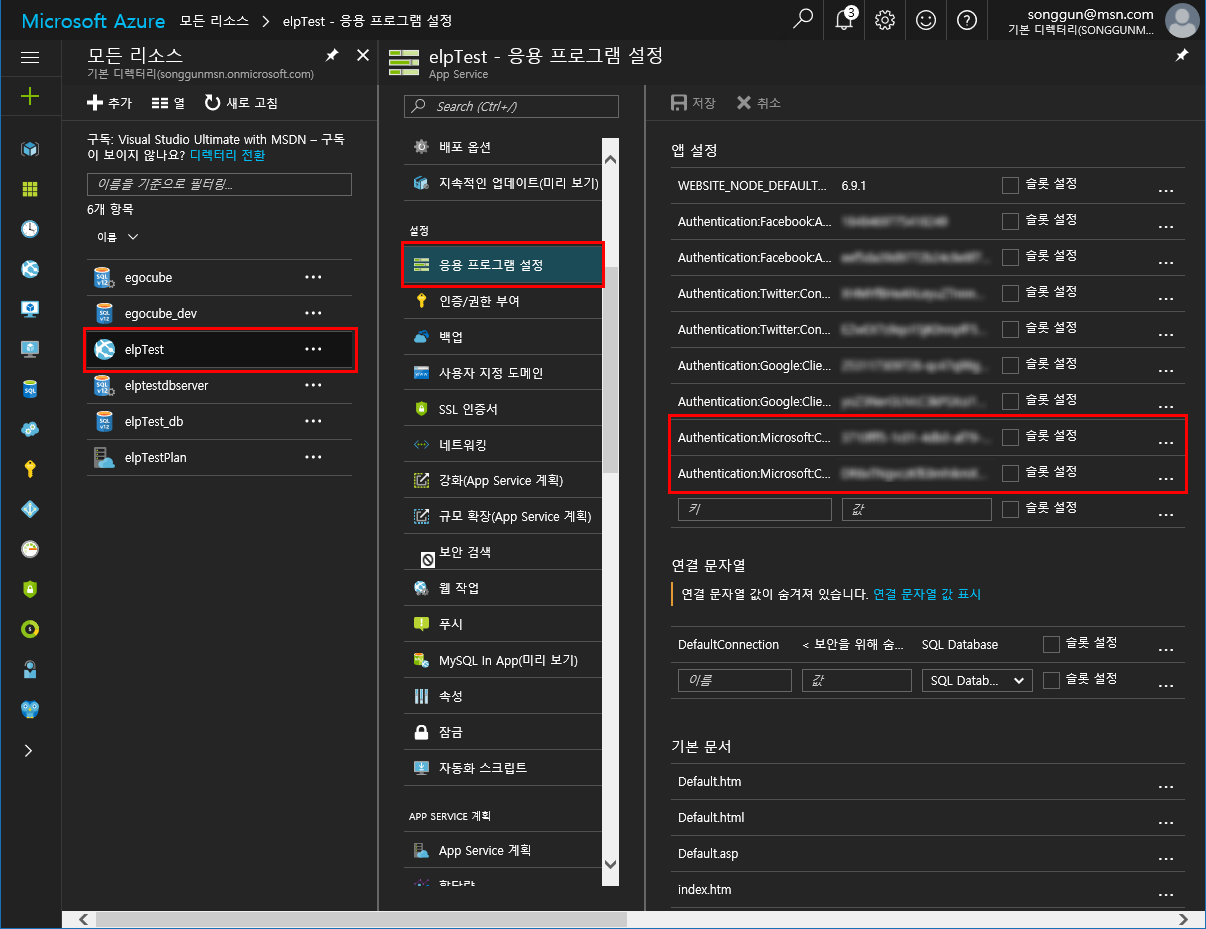Toggle slot setting for new connection string row

[1051, 680]
